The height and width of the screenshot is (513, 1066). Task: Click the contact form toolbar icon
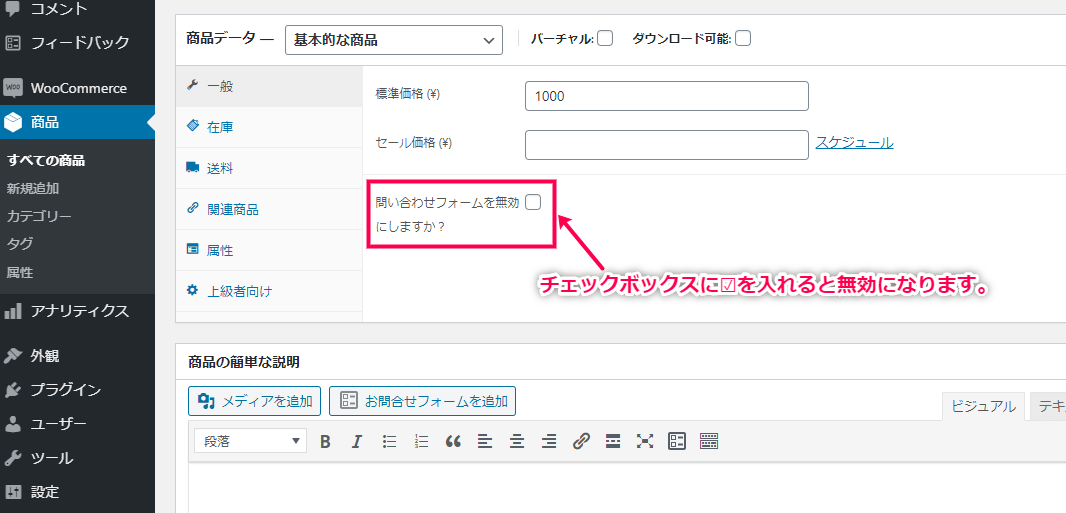click(676, 442)
